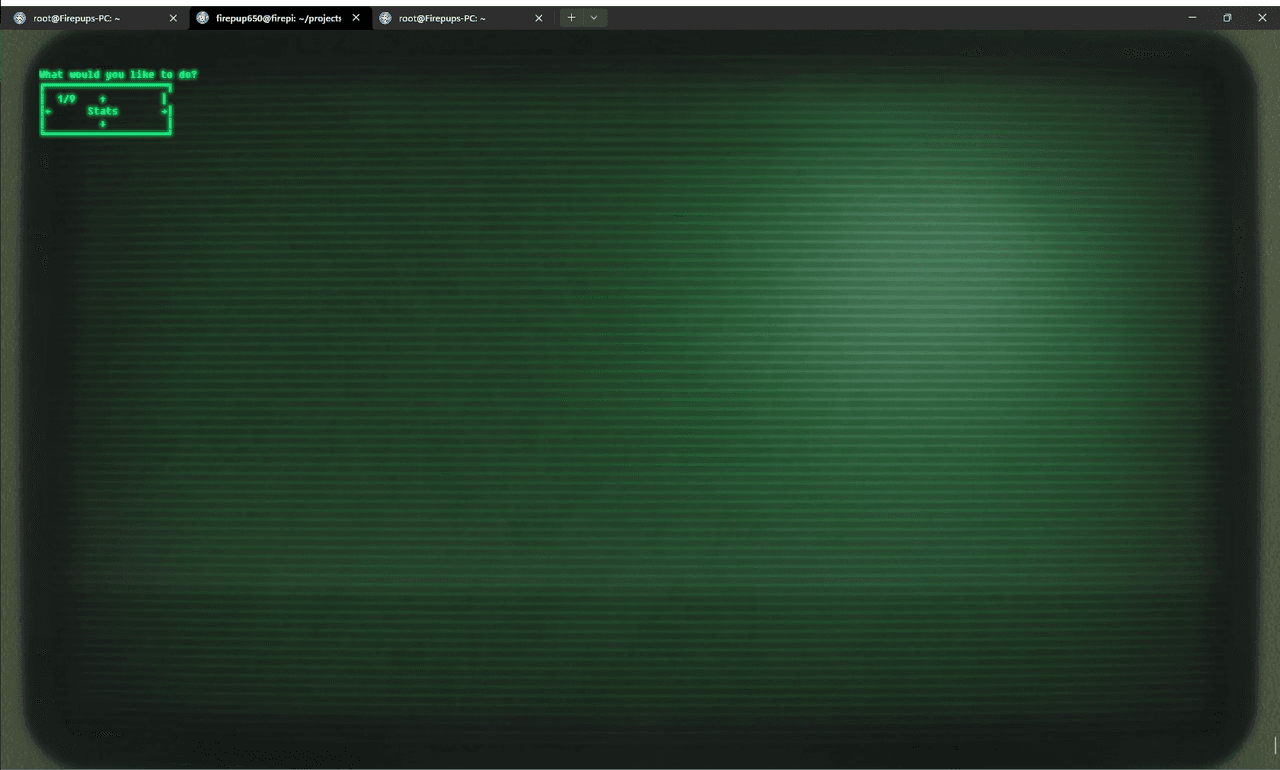Maximize the terminal window
The image size is (1280, 770).
[1227, 18]
